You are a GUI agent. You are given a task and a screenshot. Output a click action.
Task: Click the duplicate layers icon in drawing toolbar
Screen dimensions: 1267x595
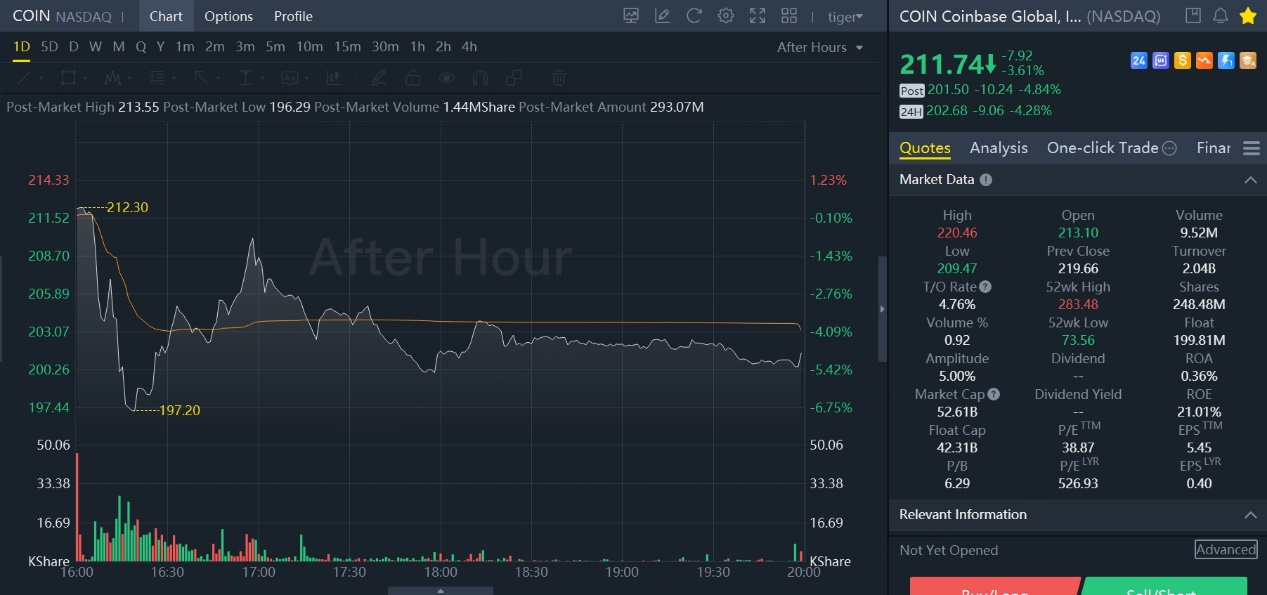514,77
